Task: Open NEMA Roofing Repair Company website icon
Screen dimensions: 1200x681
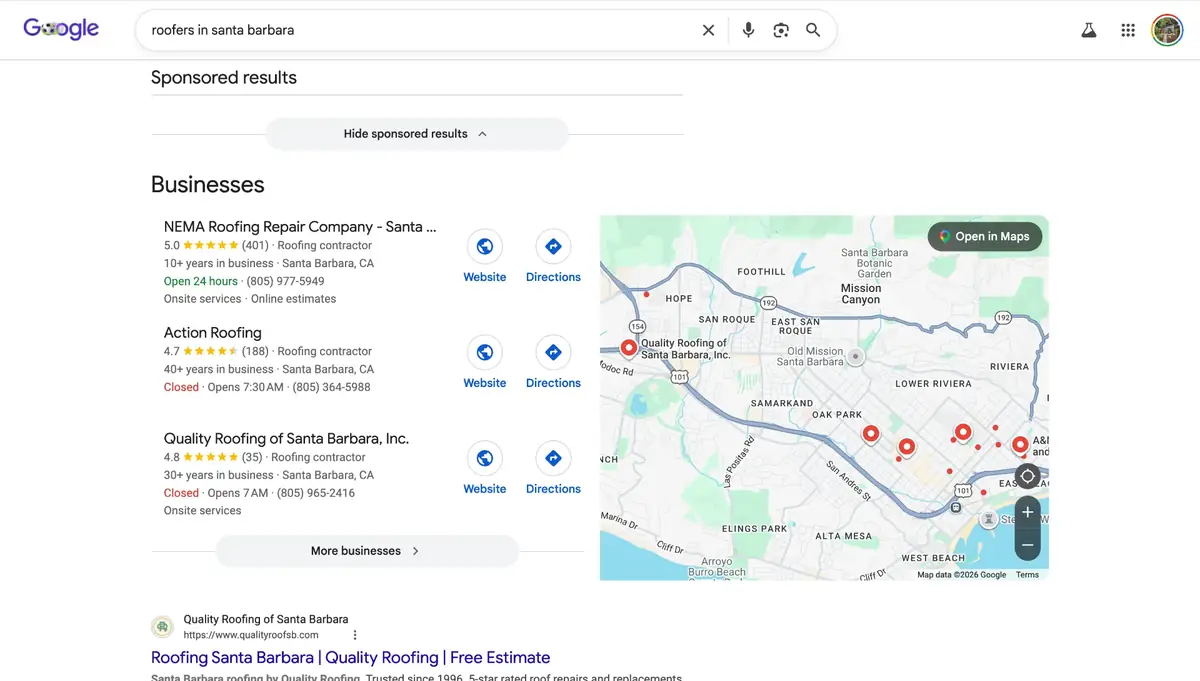Action: [x=485, y=246]
